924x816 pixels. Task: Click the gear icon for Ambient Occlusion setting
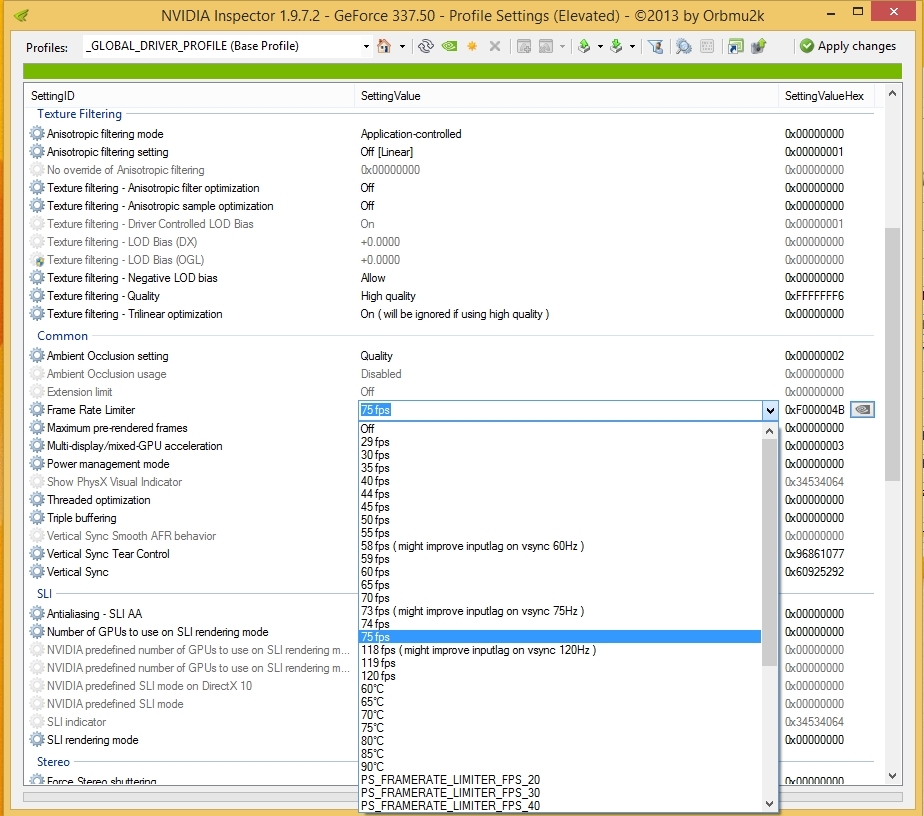tap(37, 355)
